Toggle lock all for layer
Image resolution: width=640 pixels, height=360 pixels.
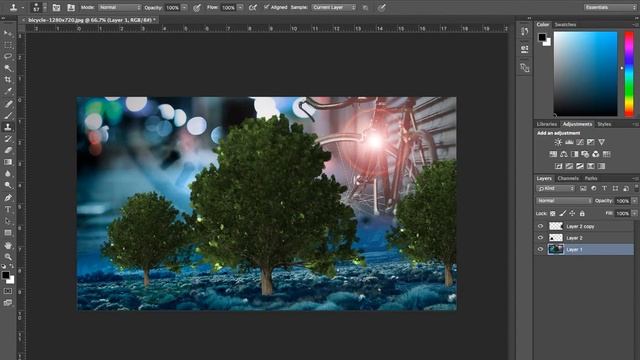(582, 213)
